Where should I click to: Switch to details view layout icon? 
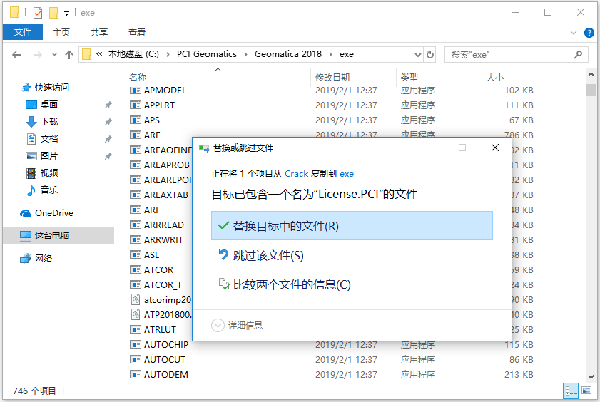[571, 391]
